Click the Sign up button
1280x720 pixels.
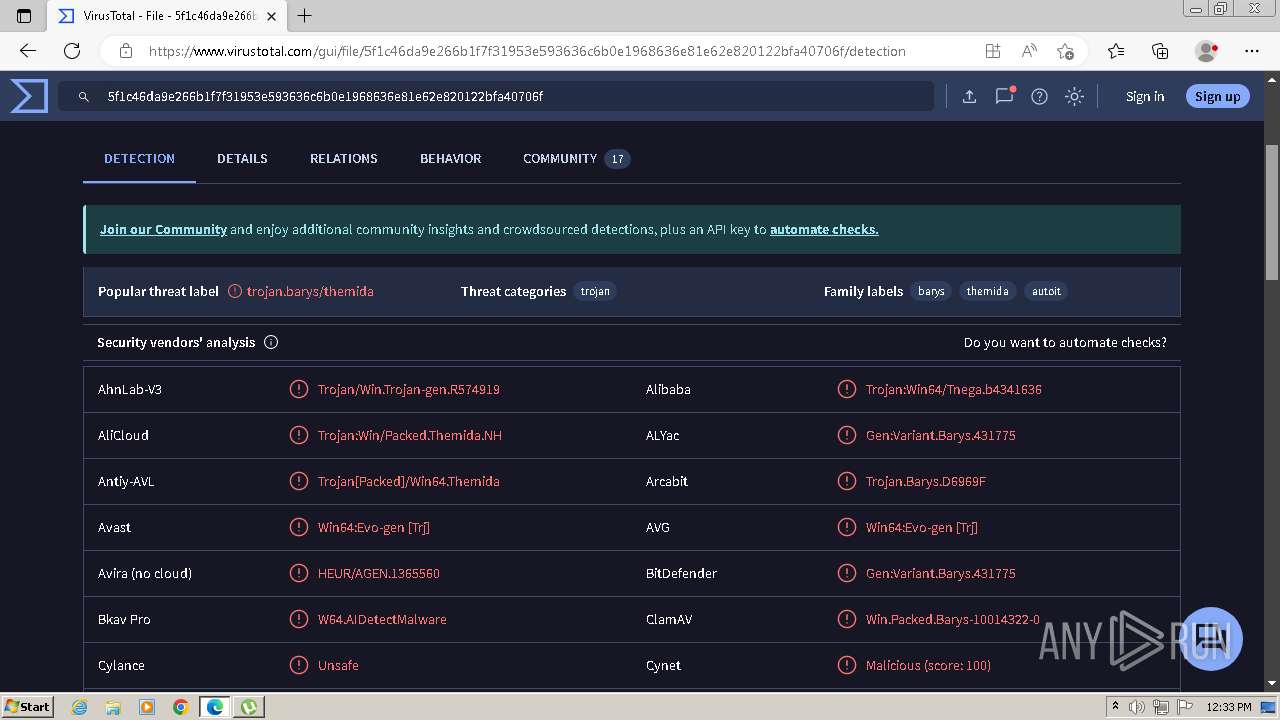point(1217,97)
